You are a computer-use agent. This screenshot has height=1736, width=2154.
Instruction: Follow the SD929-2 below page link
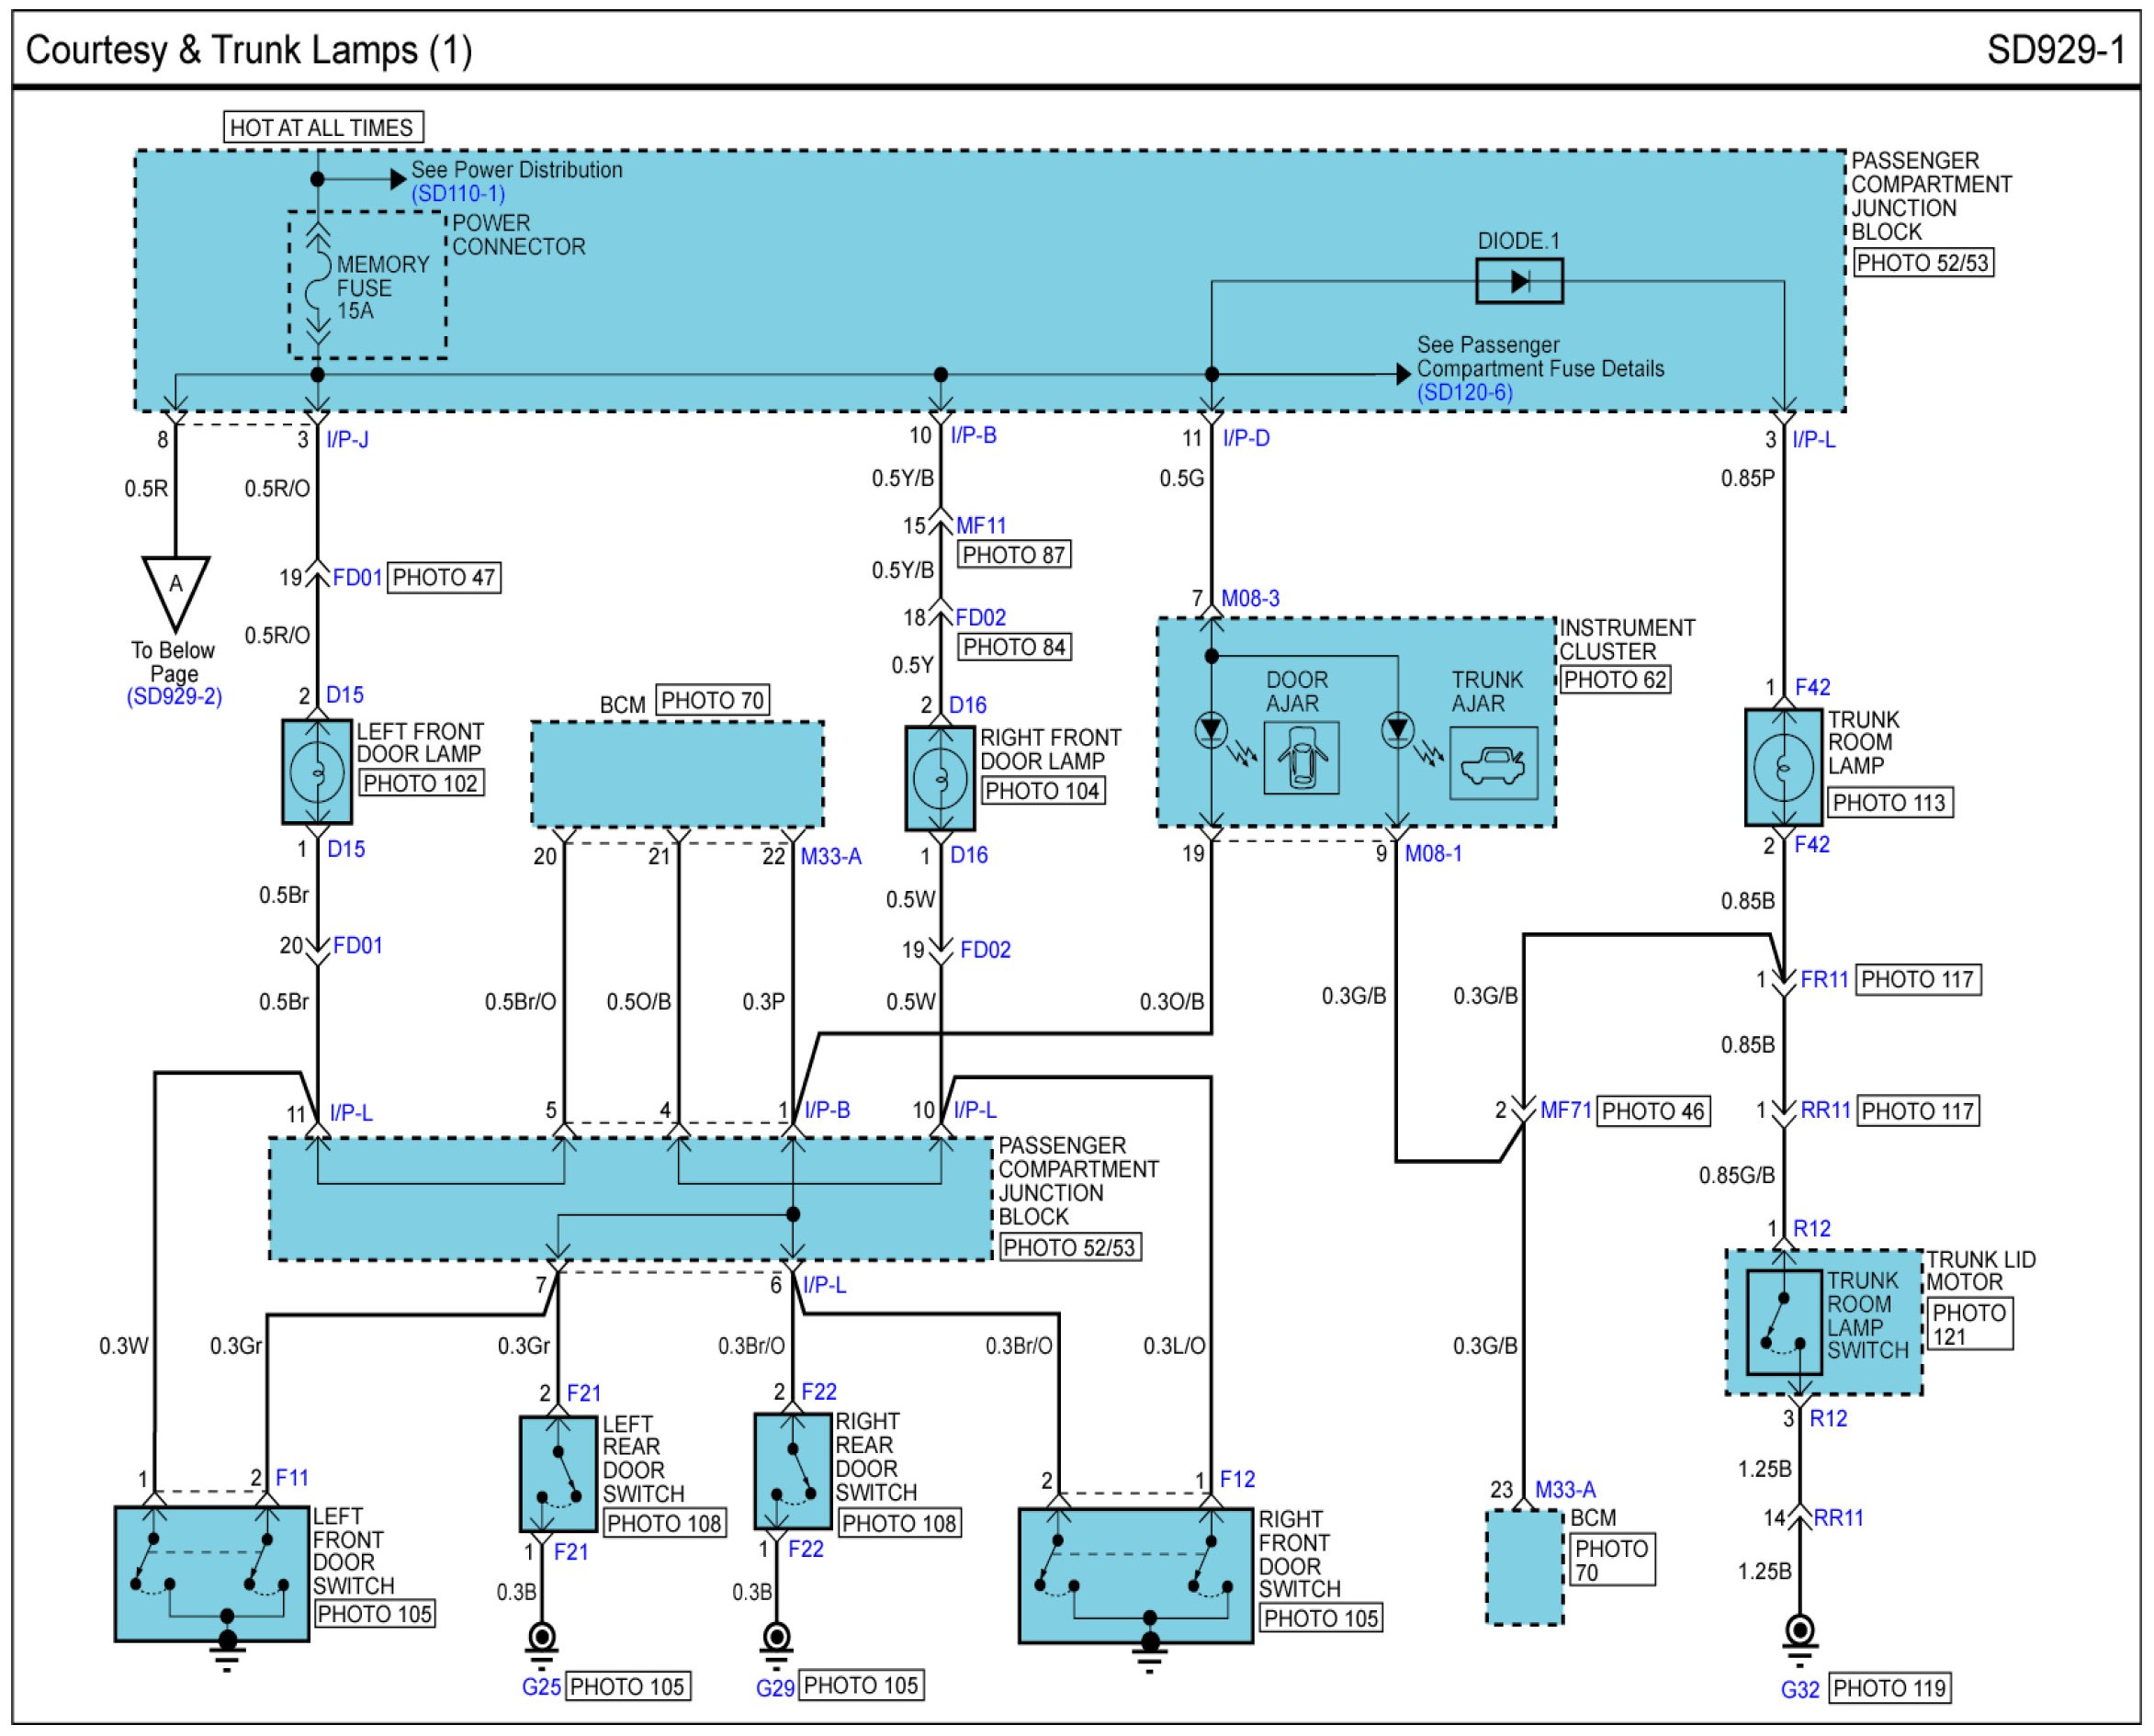point(174,697)
